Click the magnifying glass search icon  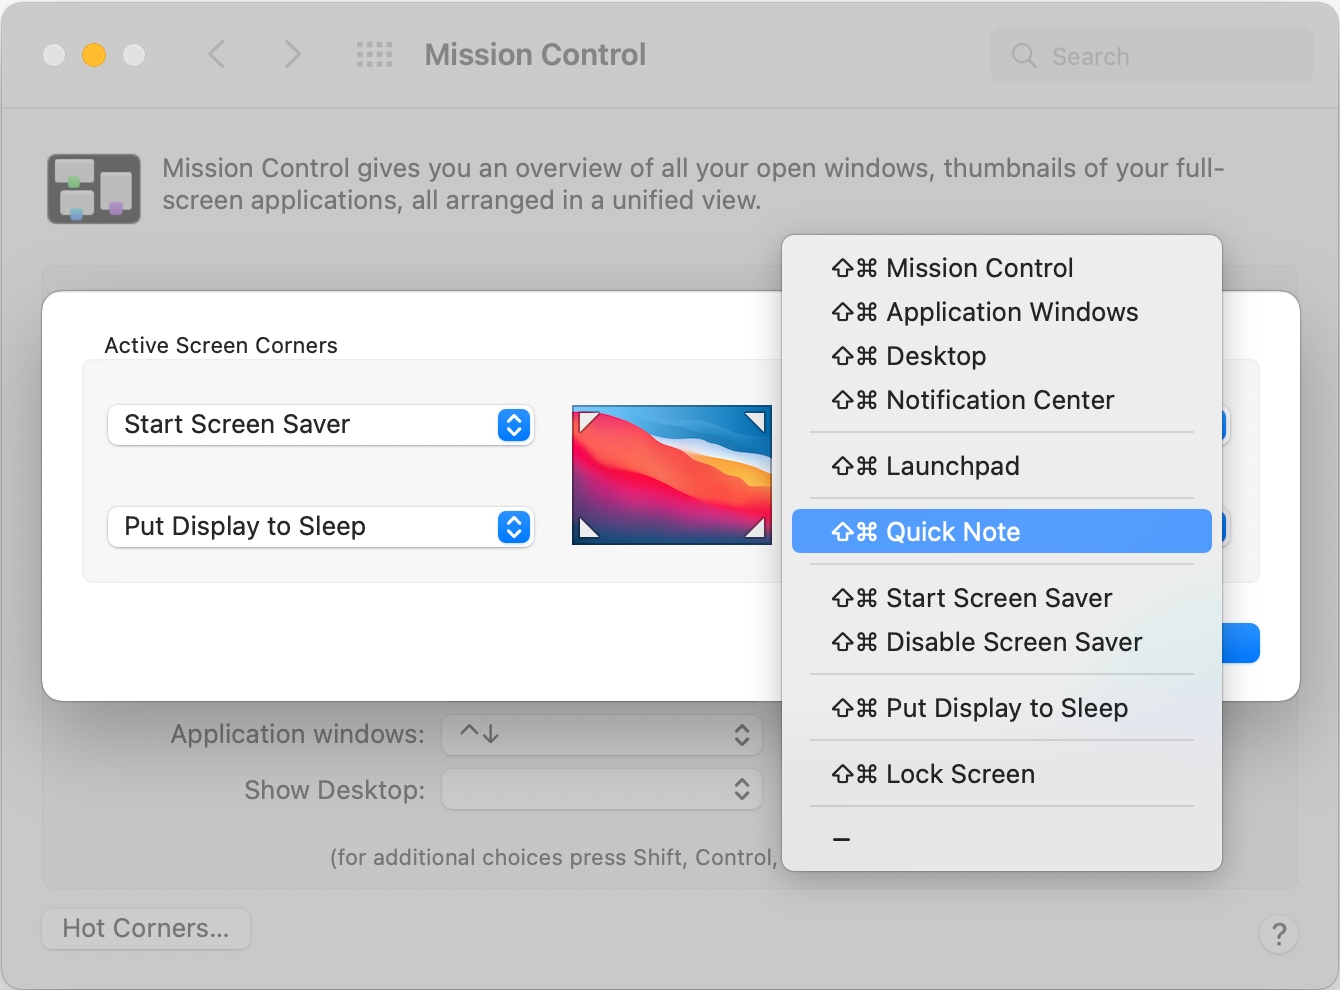[x=1024, y=56]
